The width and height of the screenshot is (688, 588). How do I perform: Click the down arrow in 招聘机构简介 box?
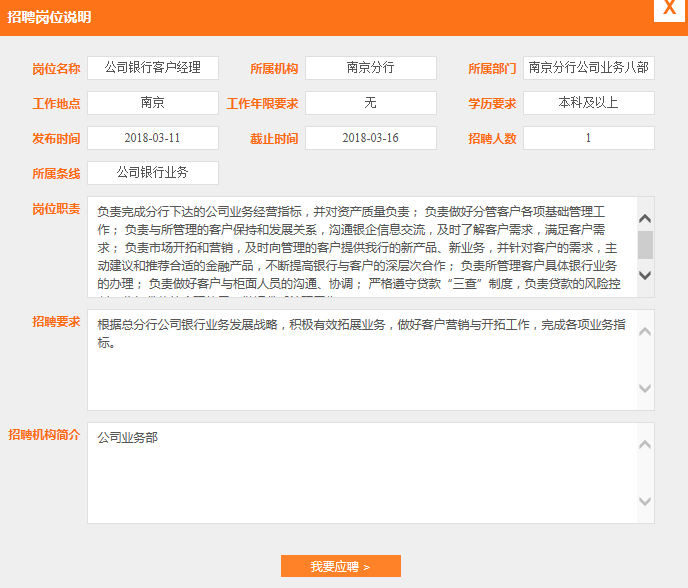point(645,502)
